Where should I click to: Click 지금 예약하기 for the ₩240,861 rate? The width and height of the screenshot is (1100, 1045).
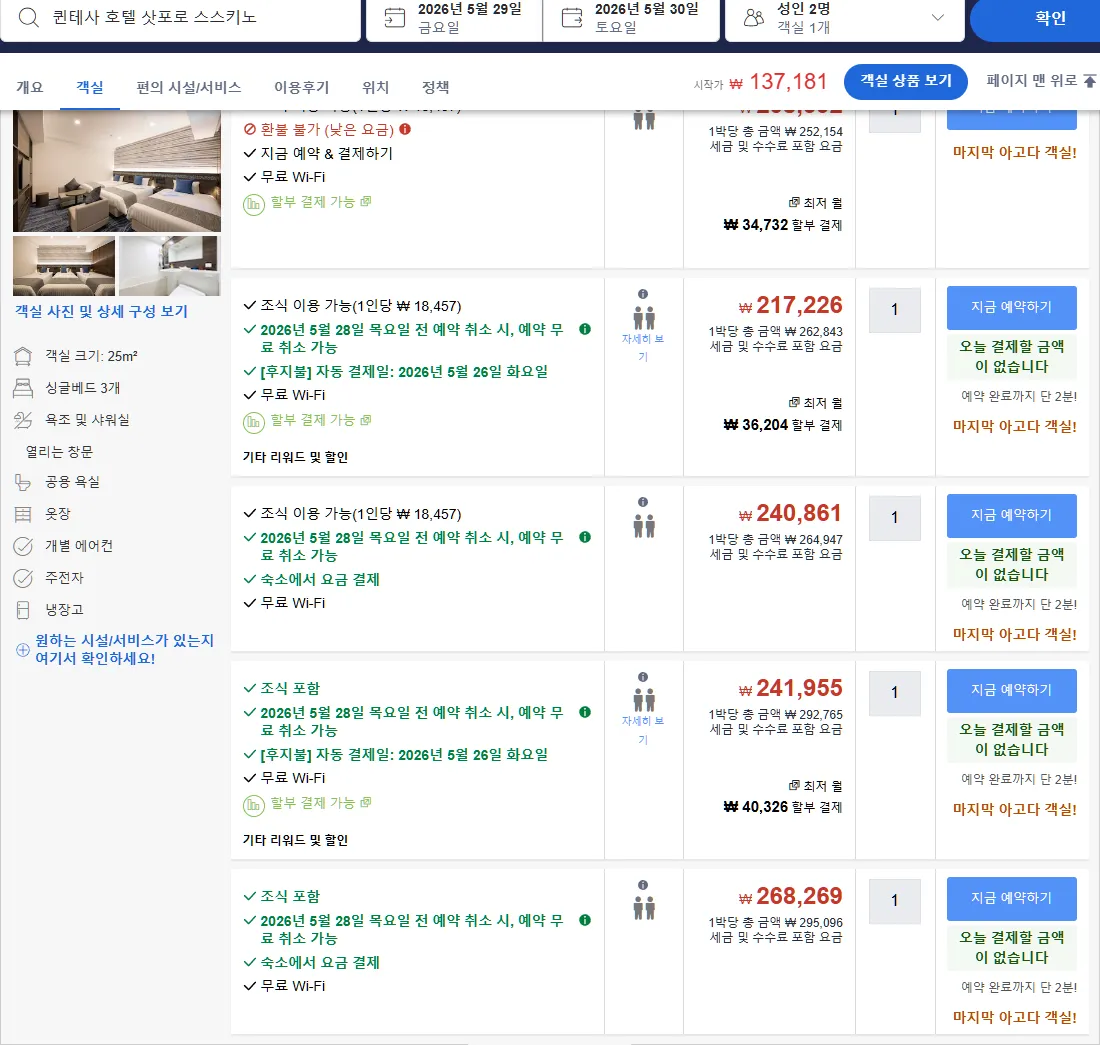[x=1012, y=515]
